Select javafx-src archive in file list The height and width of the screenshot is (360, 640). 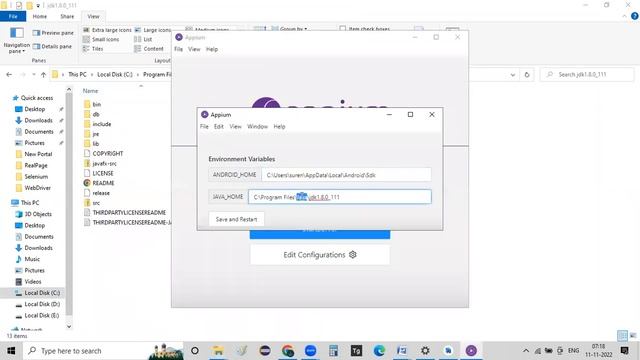tap(100, 163)
